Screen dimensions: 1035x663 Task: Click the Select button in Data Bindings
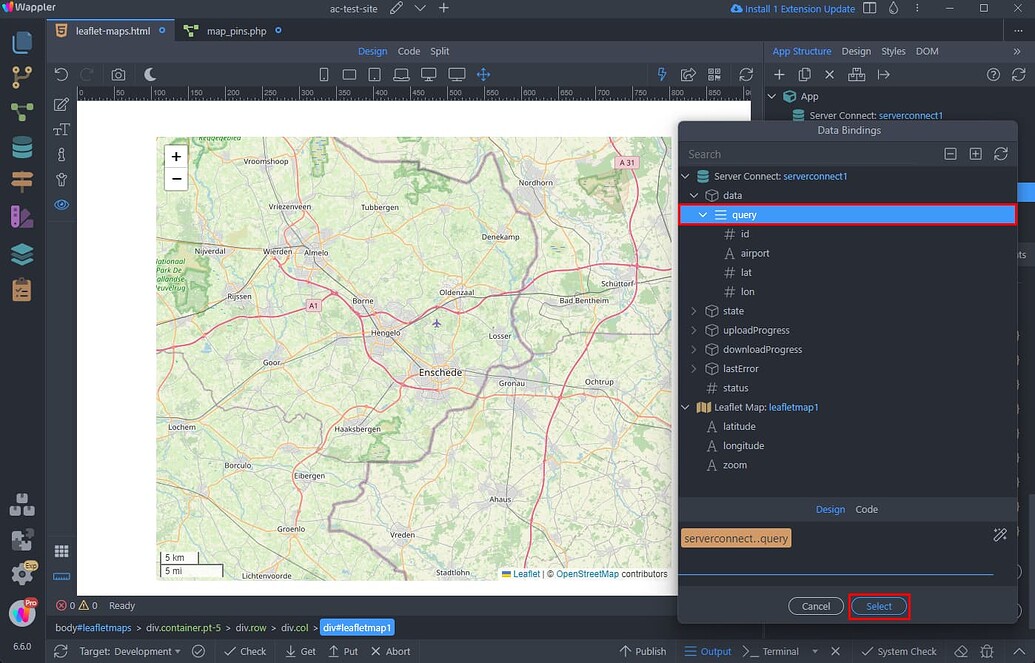pos(878,606)
